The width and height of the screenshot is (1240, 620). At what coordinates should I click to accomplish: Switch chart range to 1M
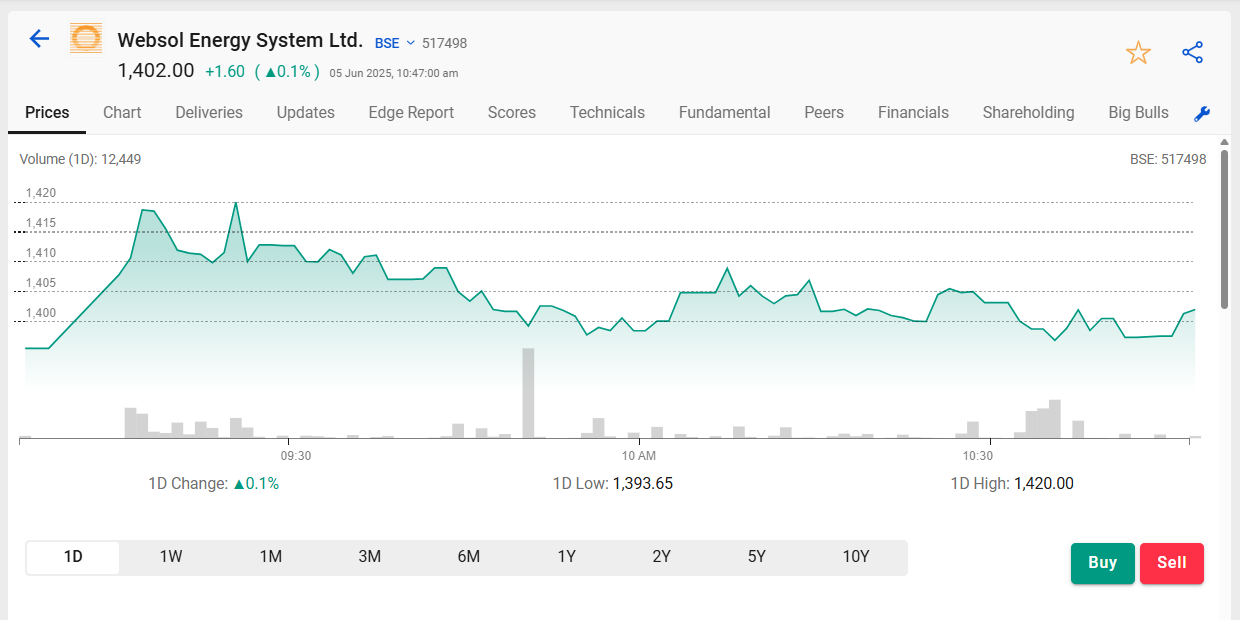point(270,557)
